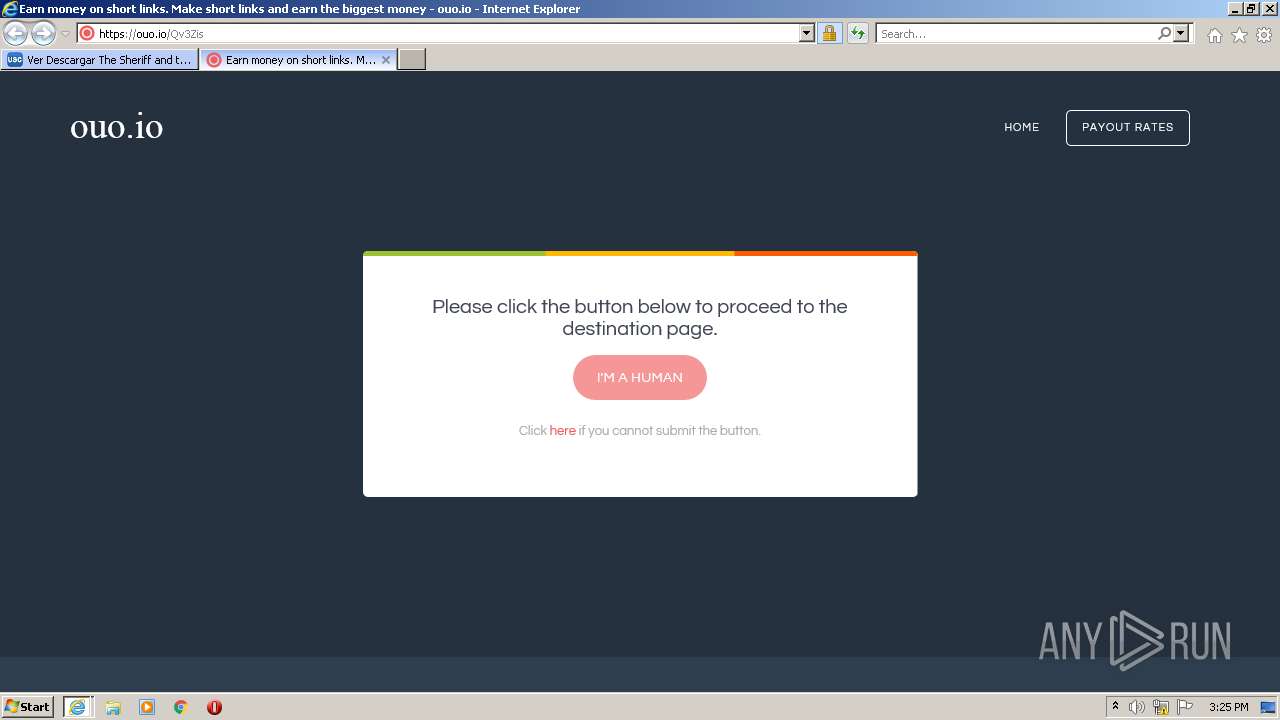Screen dimensions: 1280x720
Task: Click inside the Search box
Action: click(x=1016, y=34)
